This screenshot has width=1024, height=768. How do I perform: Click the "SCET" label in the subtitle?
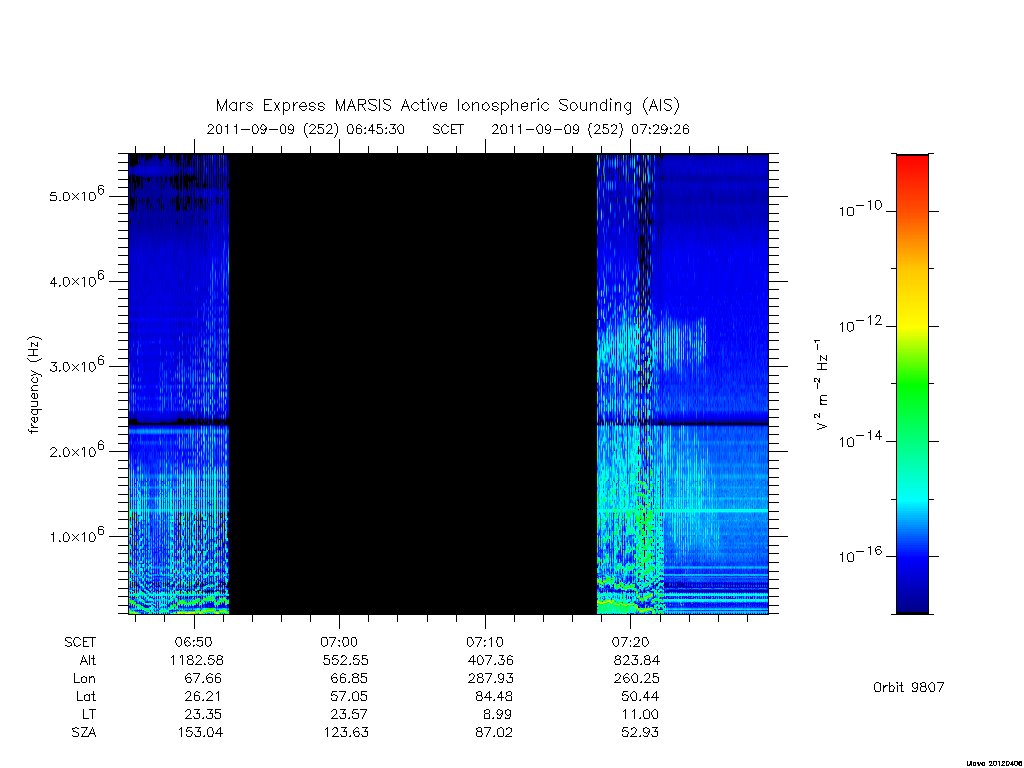click(x=448, y=129)
